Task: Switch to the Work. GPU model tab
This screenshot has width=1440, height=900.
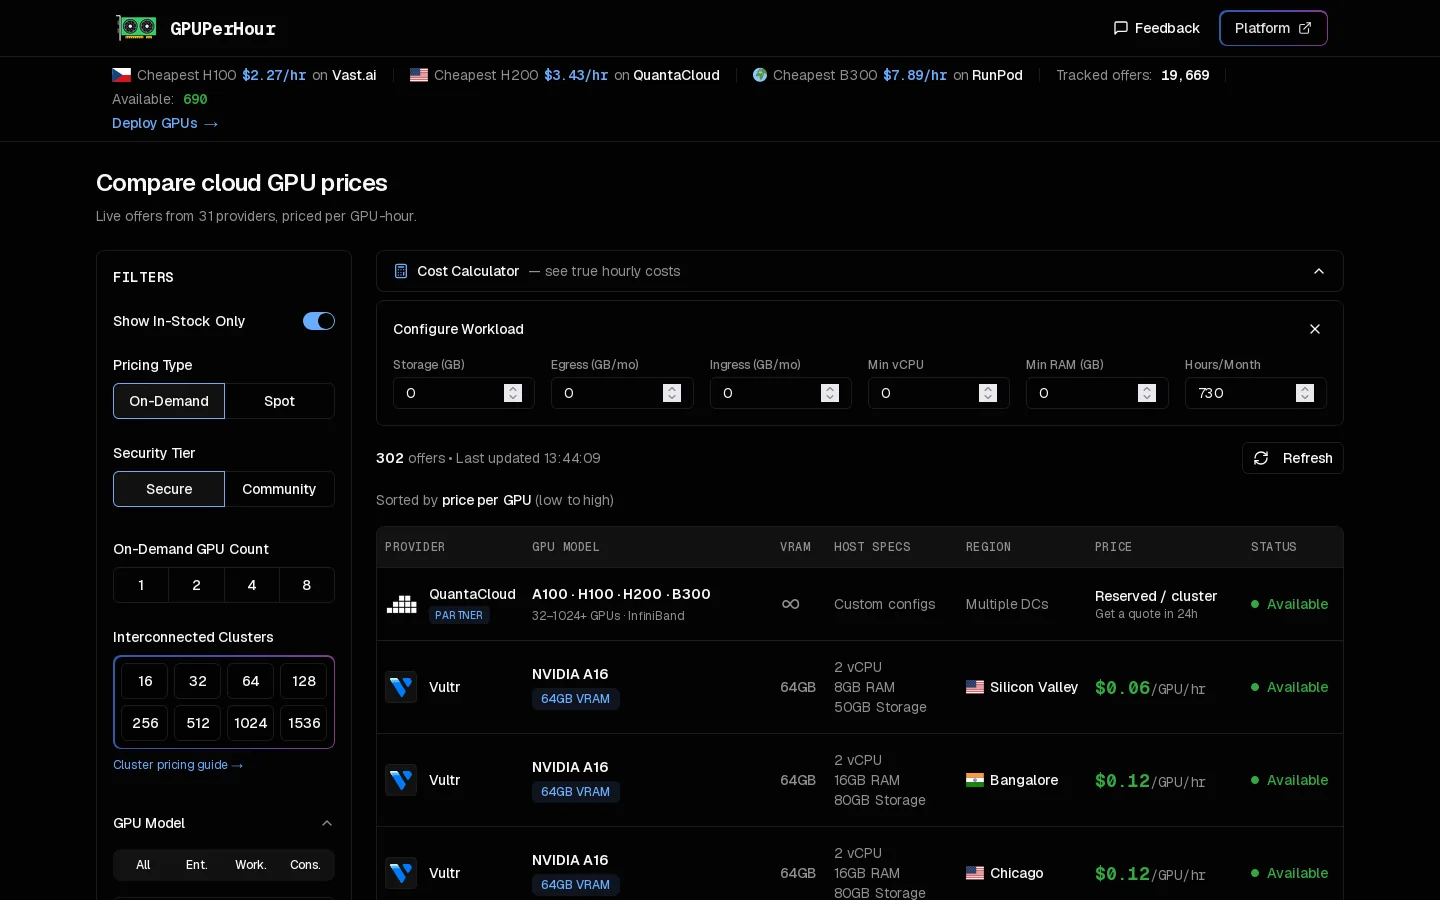Action: pyautogui.click(x=251, y=865)
